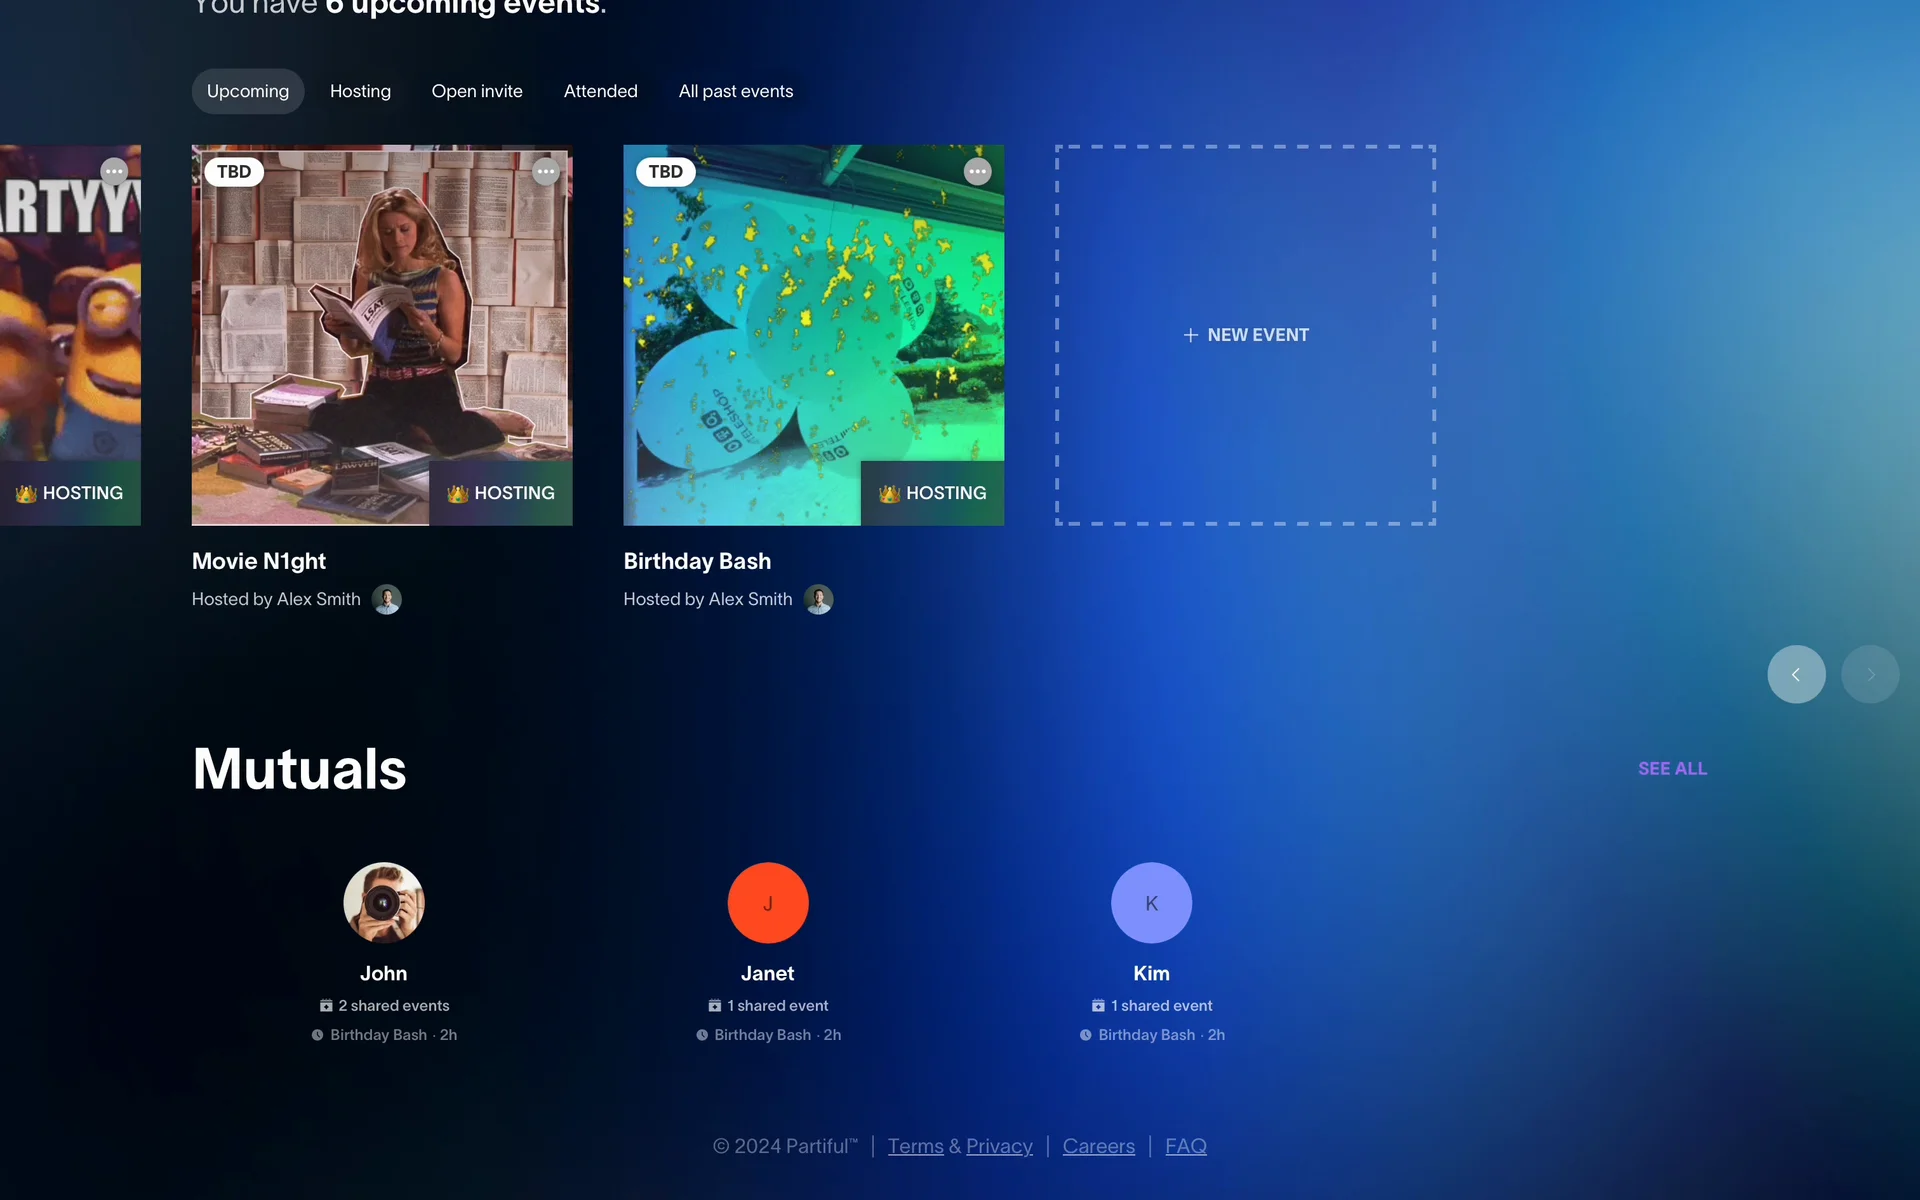Open three-dot menu on Movie N1ght card
1920x1200 pixels.
(545, 172)
